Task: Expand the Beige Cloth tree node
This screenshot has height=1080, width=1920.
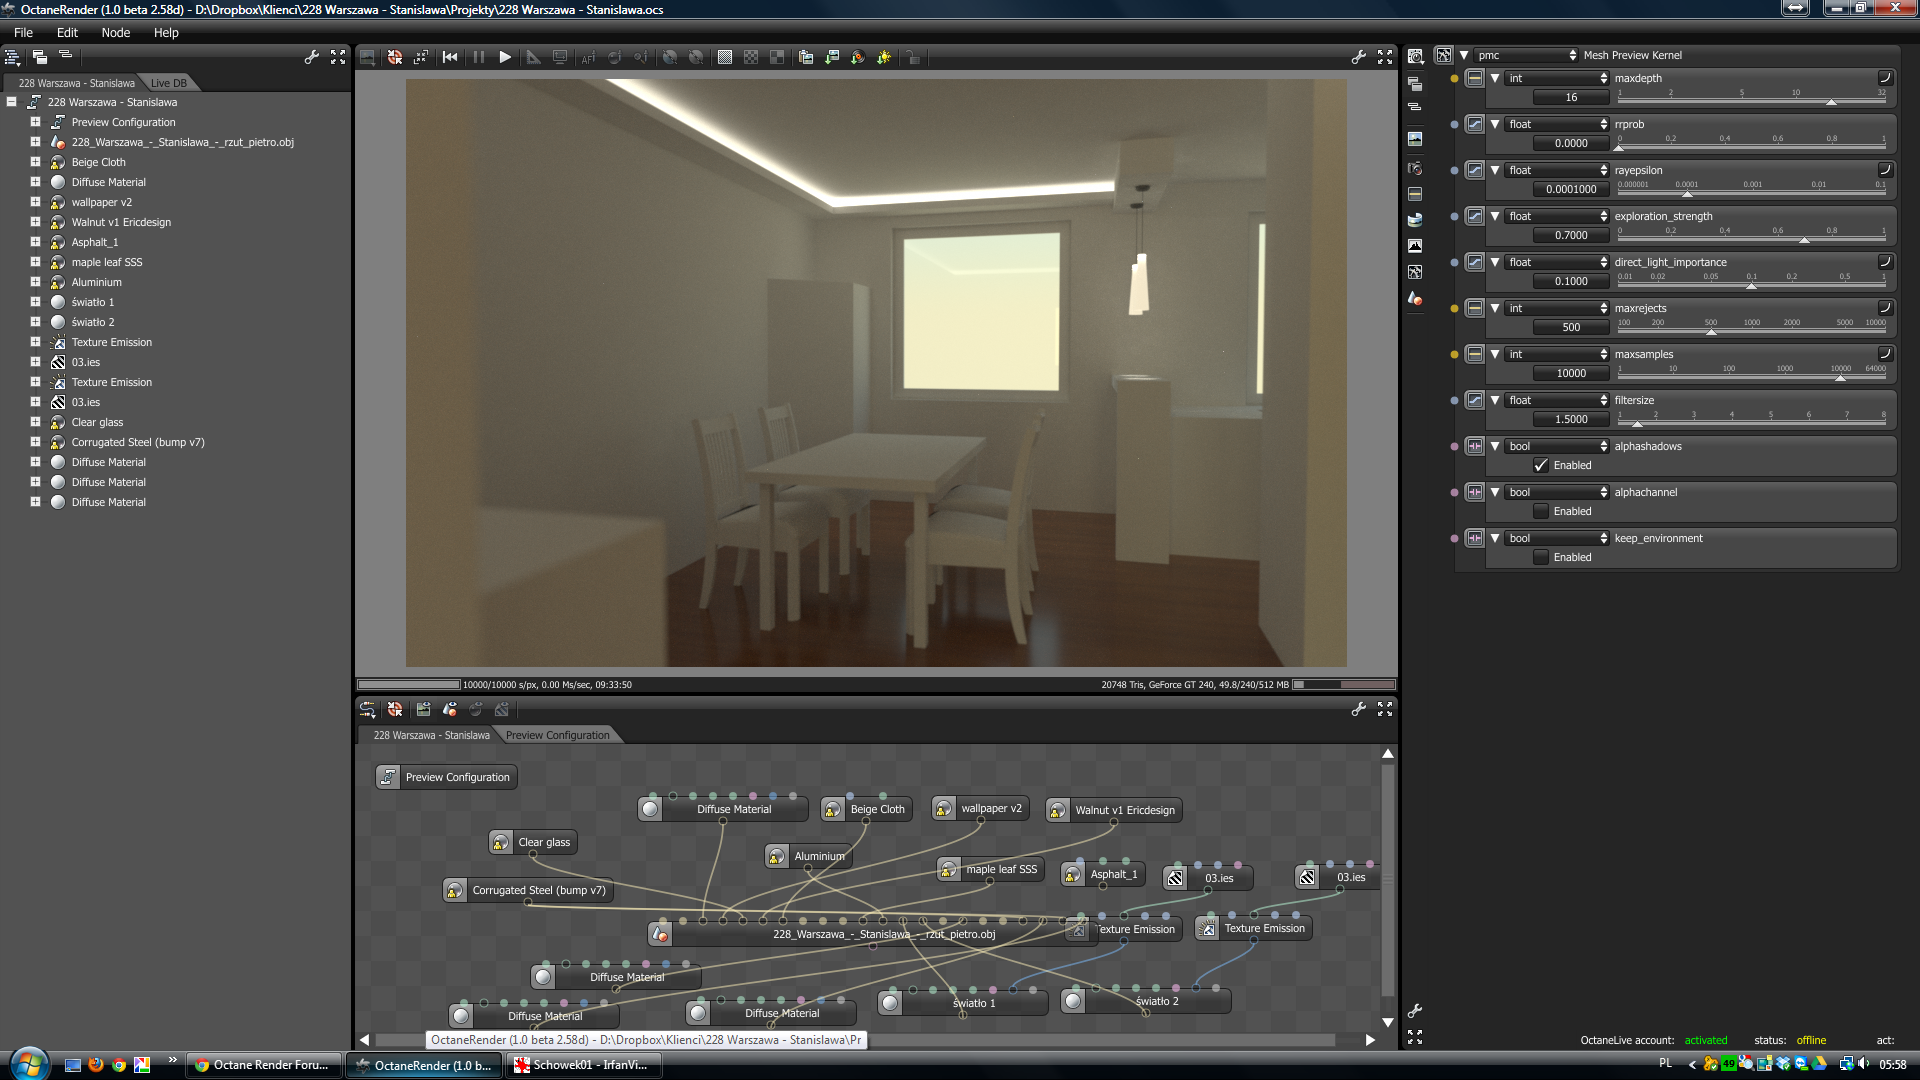Action: 35,162
